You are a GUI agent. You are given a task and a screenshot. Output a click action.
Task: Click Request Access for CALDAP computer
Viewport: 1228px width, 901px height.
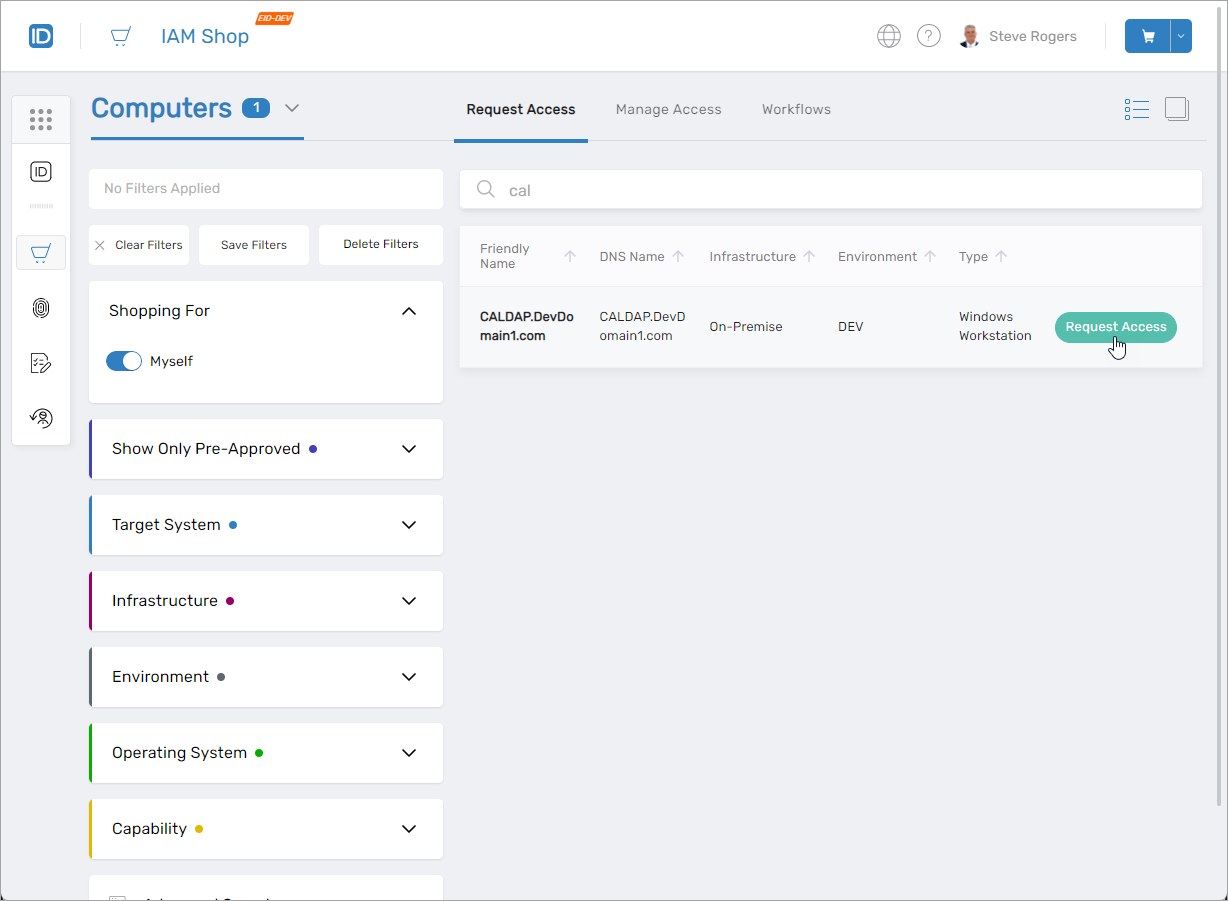pyautogui.click(x=1115, y=327)
